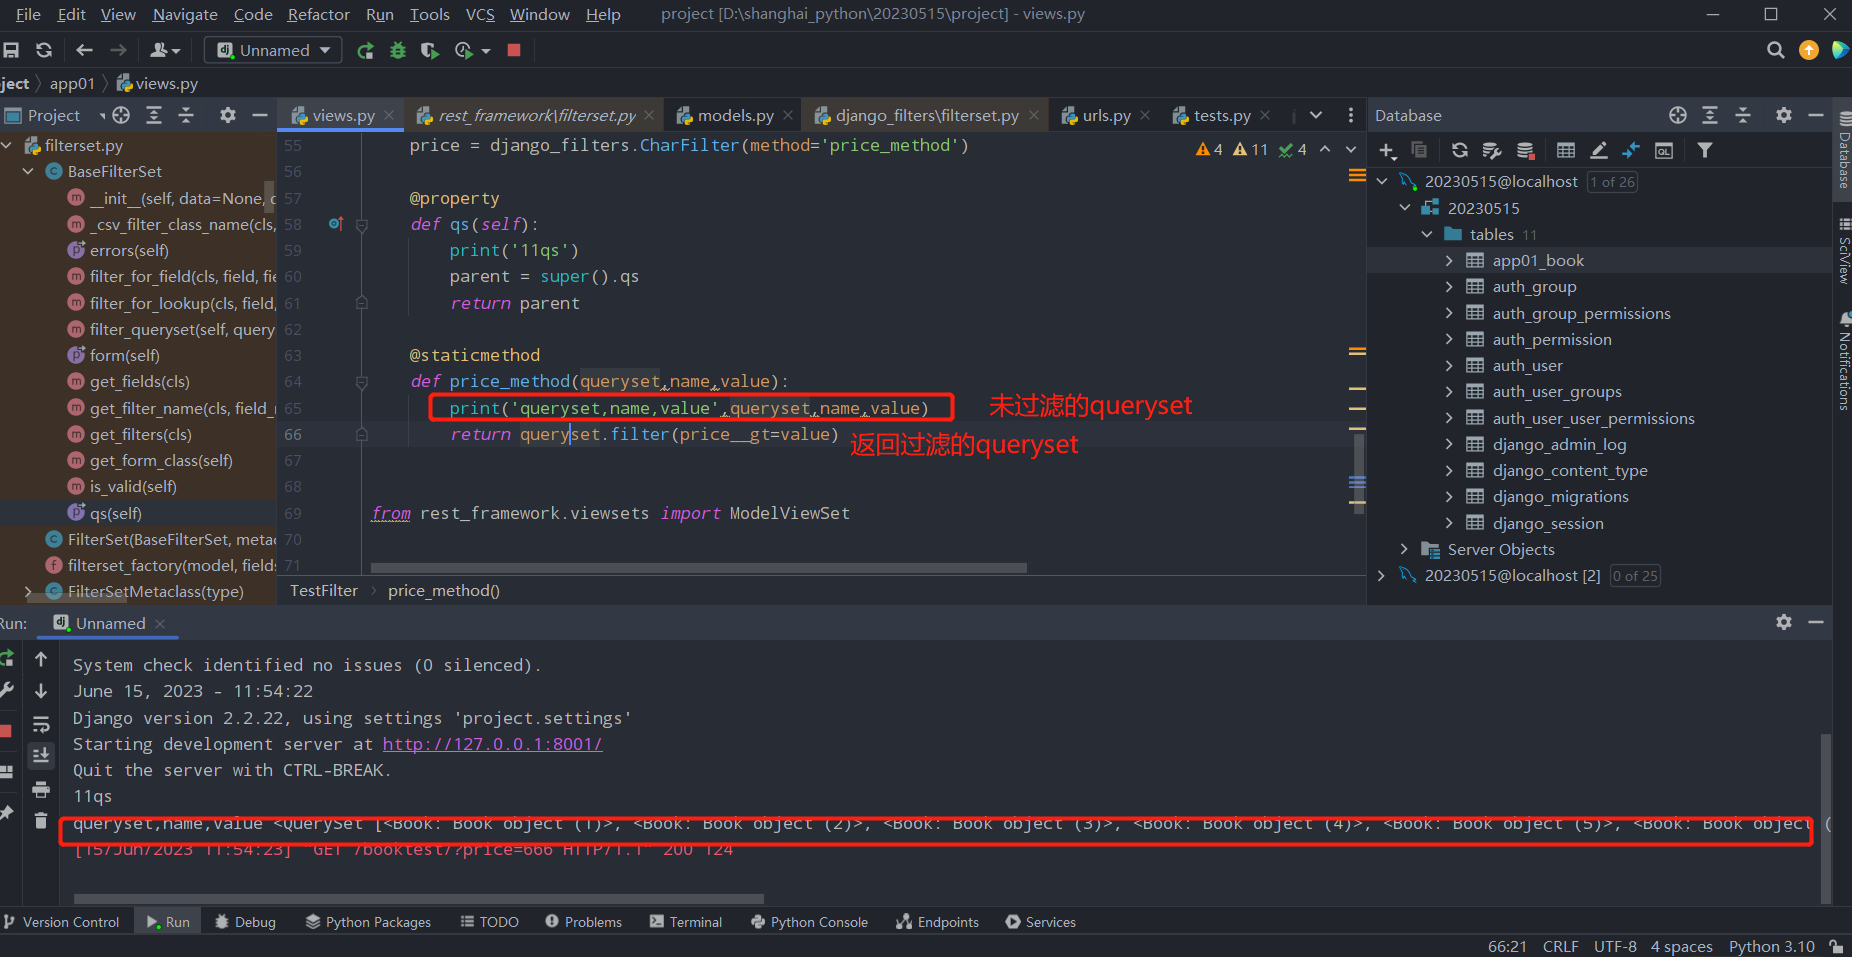Image resolution: width=1852 pixels, height=957 pixels.
Task: Open Project panel settings gear
Action: pos(228,115)
